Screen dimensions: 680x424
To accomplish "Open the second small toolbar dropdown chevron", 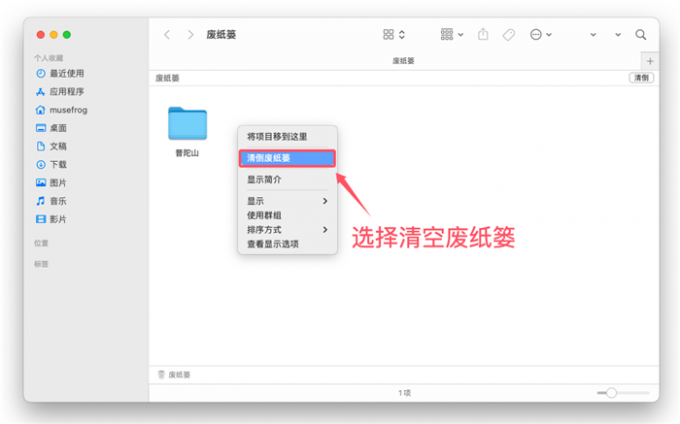I will (618, 35).
